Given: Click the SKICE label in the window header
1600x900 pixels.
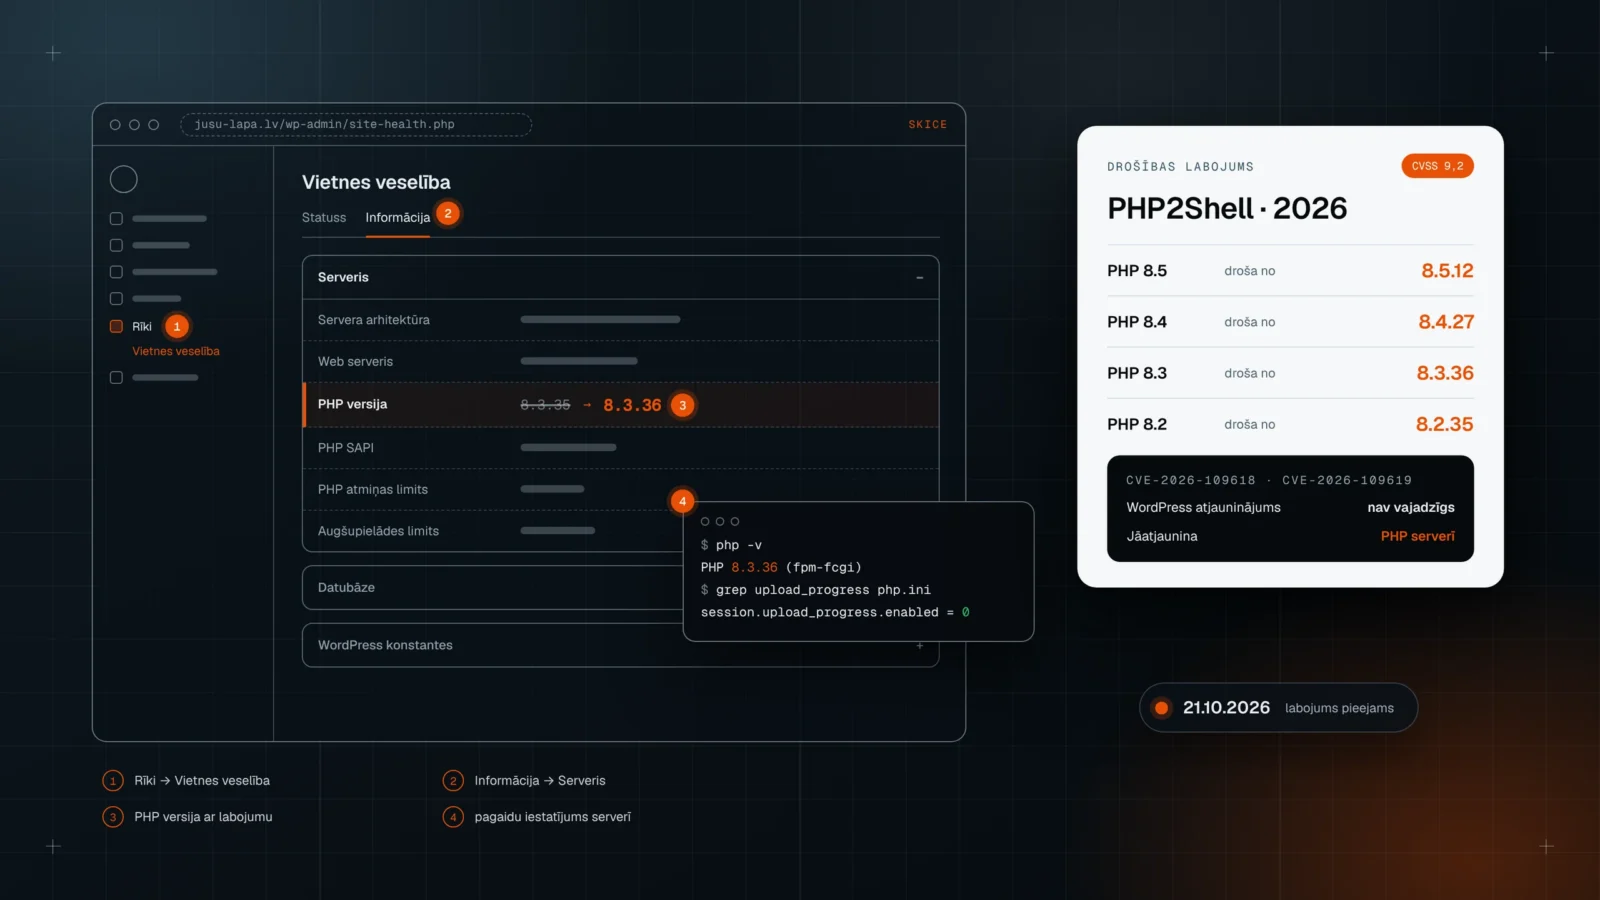Looking at the screenshot, I should (x=927, y=125).
